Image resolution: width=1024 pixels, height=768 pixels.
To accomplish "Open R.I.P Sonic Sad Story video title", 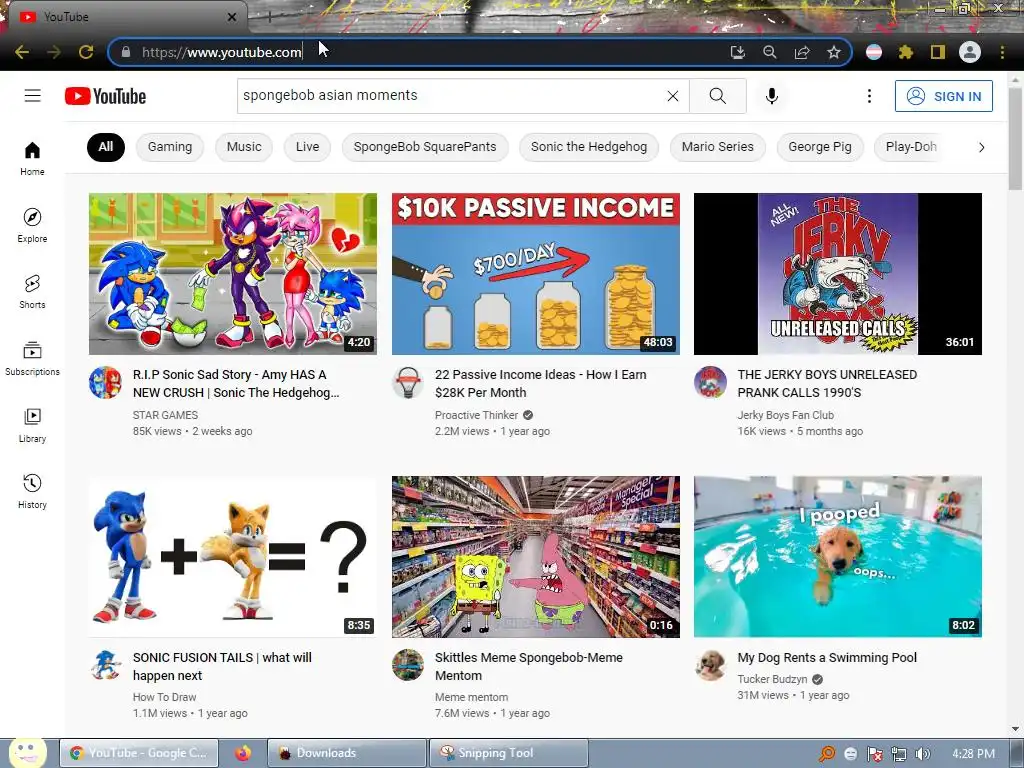I will point(236,383).
